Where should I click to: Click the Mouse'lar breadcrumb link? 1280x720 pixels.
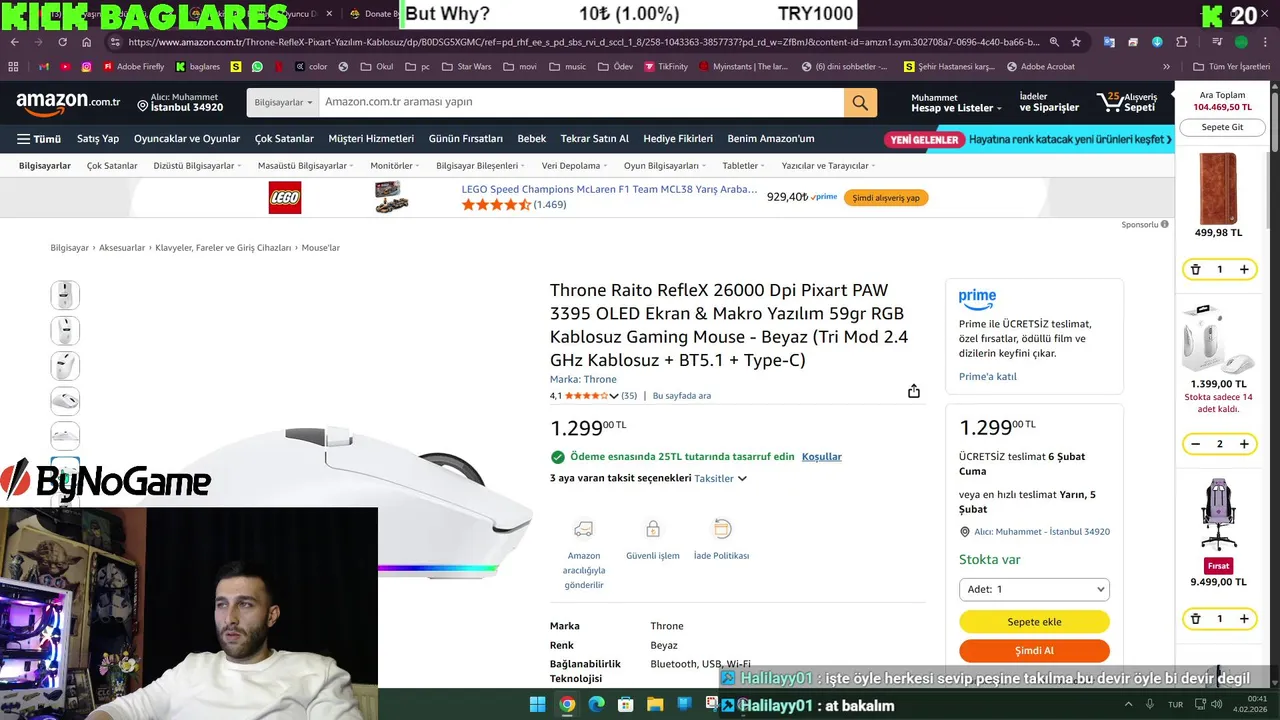320,248
